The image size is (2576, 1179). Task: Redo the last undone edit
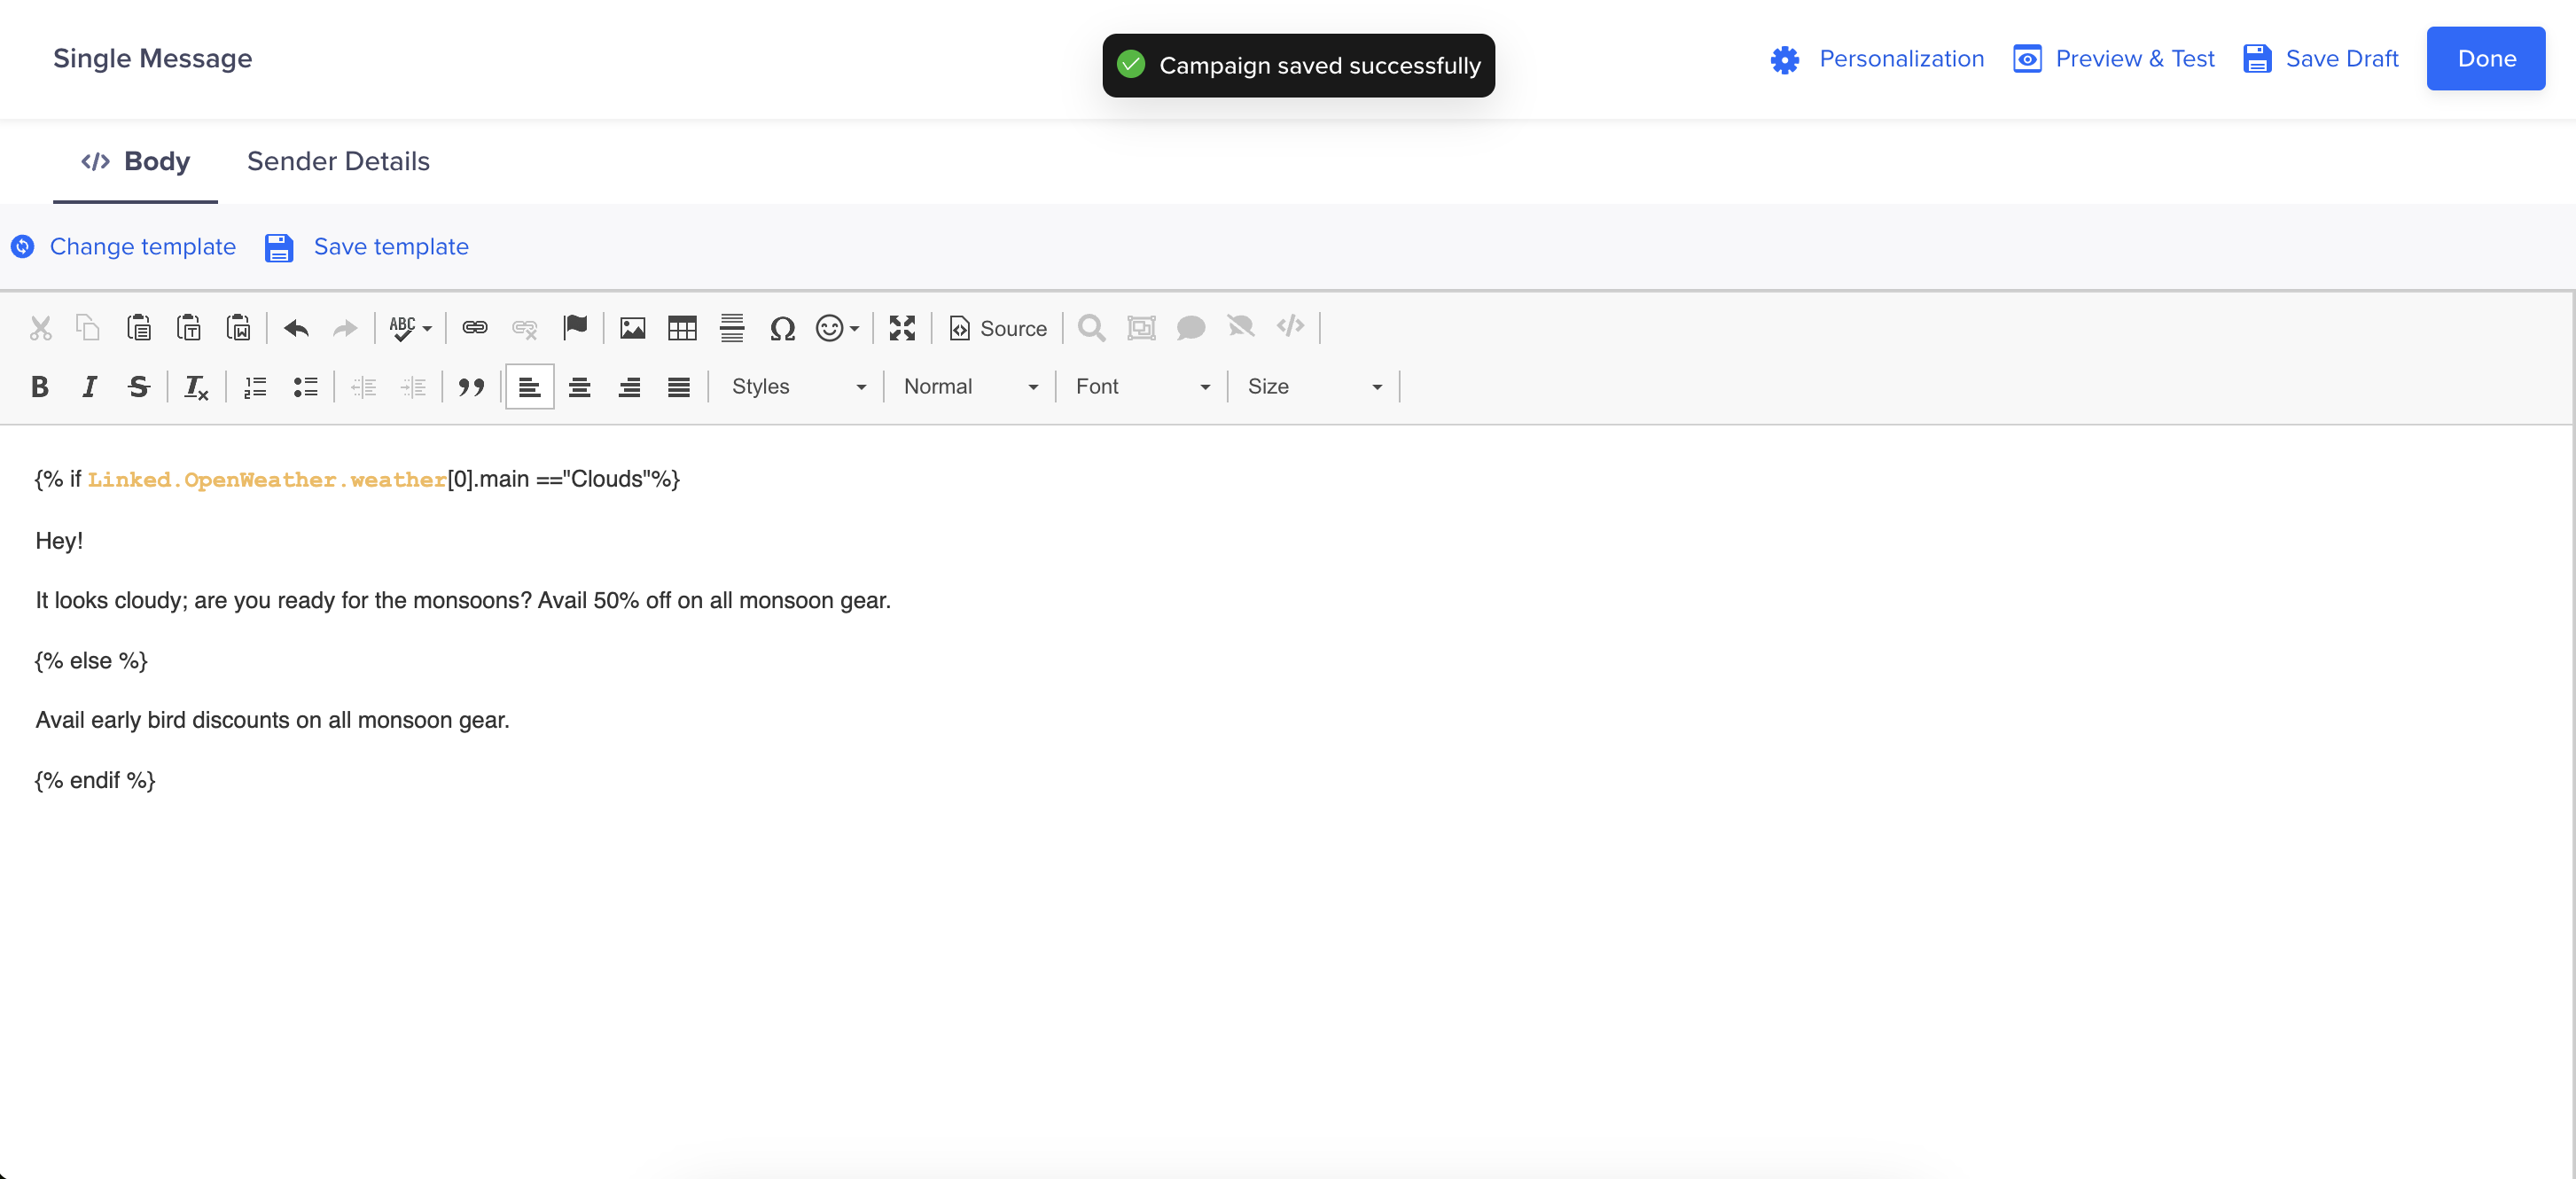[x=346, y=328]
